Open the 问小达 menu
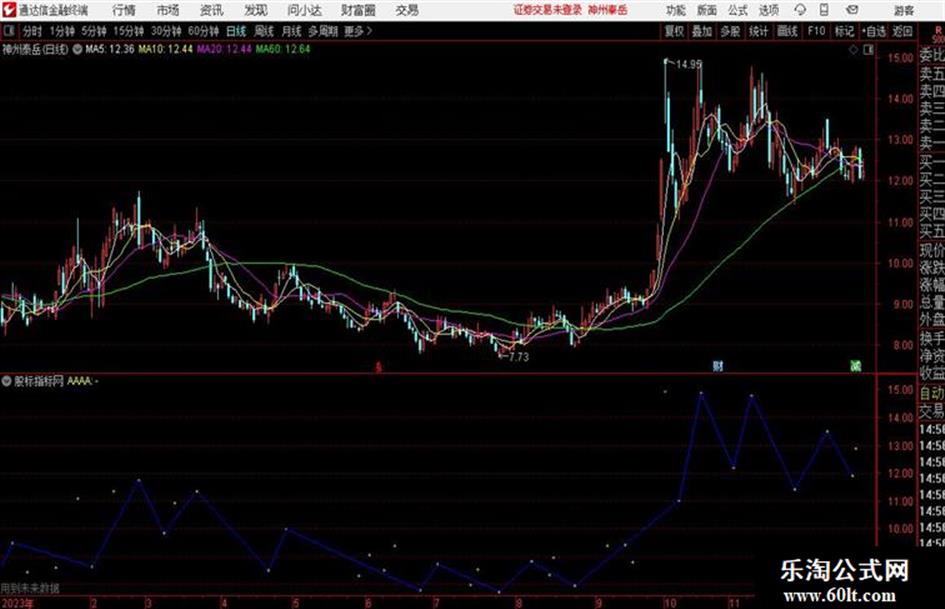 coord(304,10)
